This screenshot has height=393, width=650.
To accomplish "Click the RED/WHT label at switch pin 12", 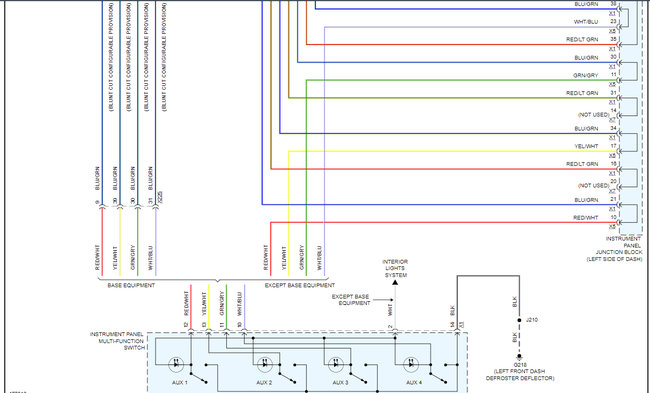I will [x=186, y=303].
